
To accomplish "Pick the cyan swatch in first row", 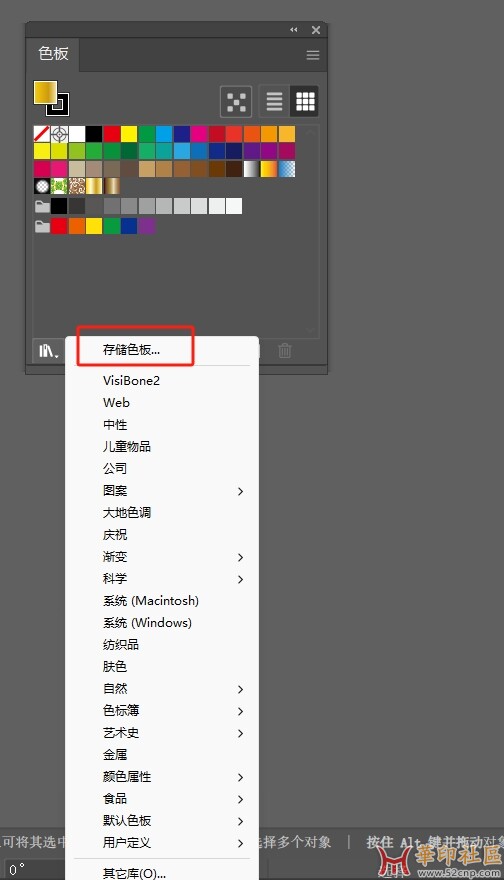I will [164, 134].
